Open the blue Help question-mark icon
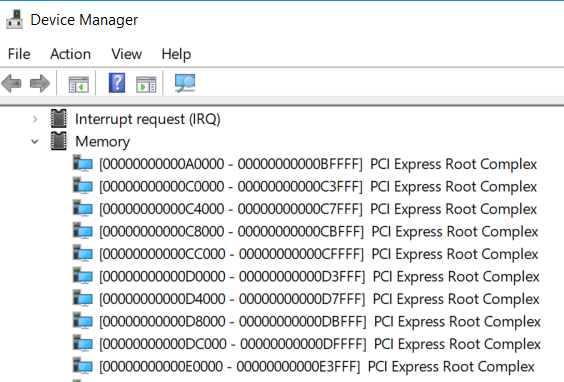This screenshot has width=564, height=382. [117, 83]
